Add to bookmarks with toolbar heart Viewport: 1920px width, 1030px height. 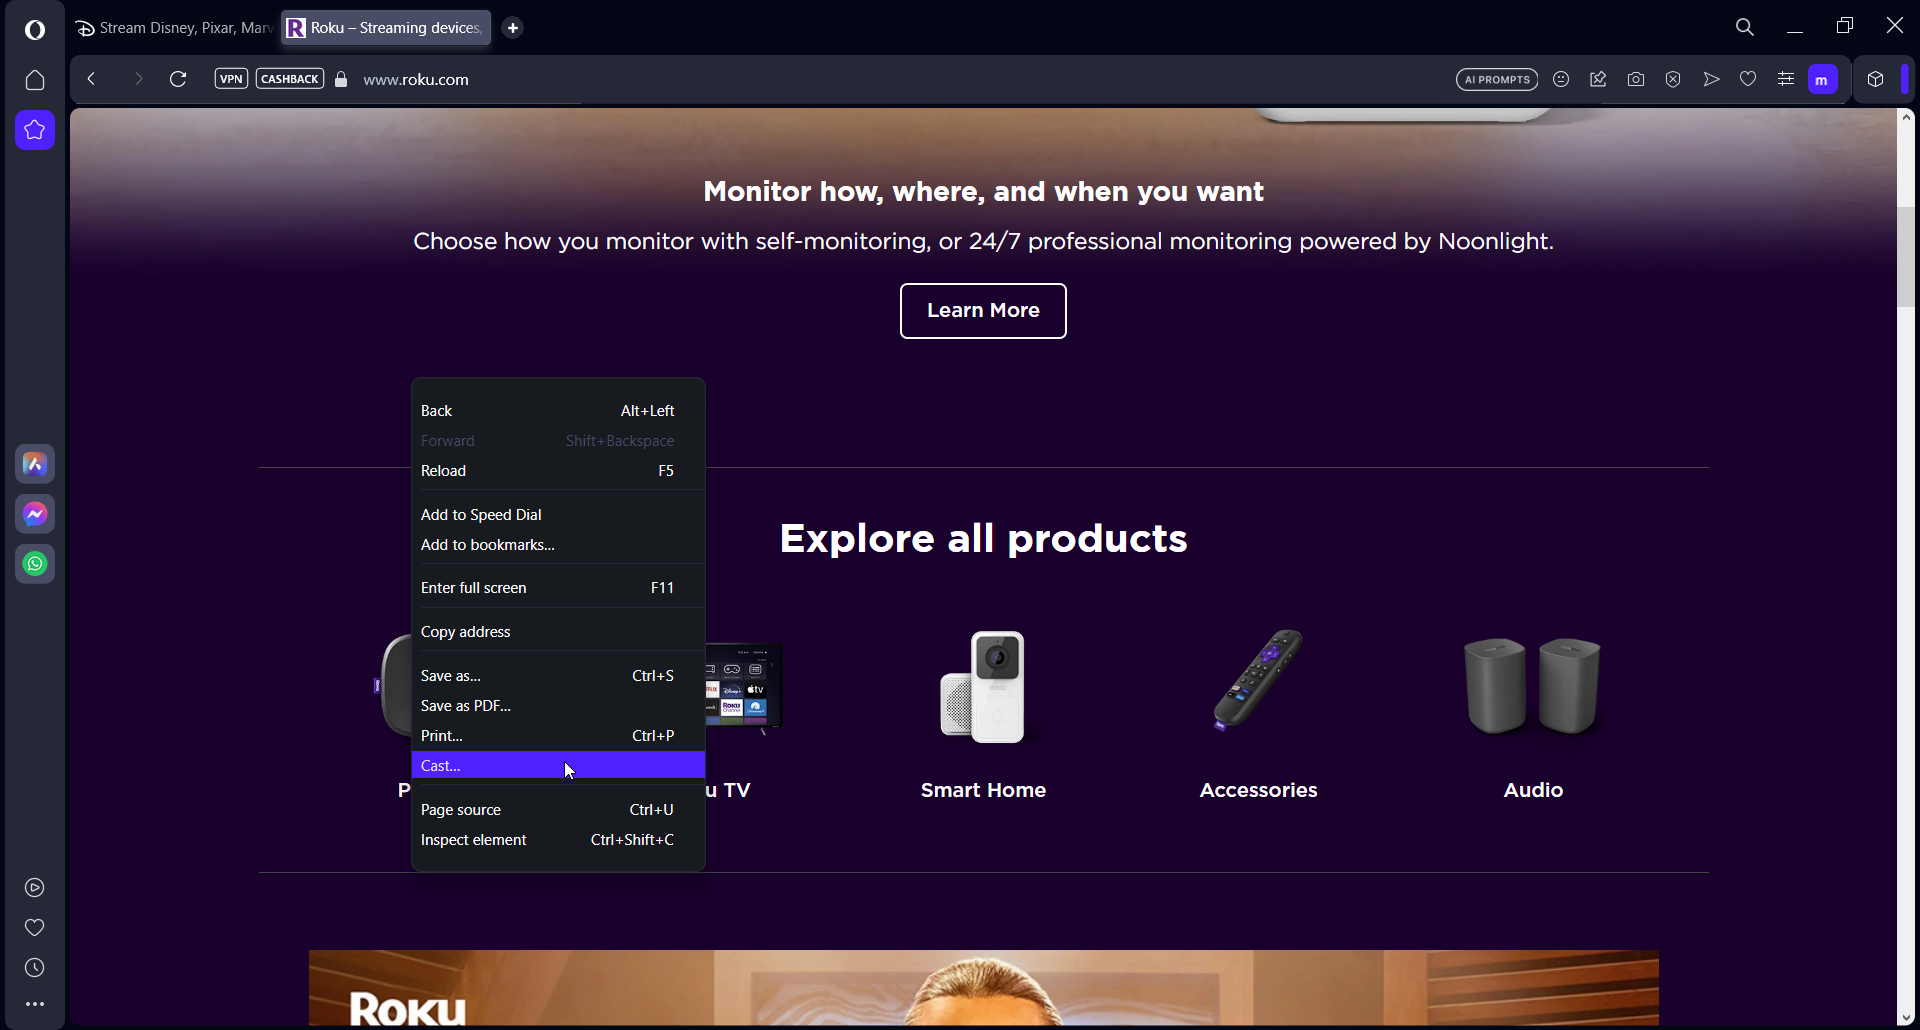coord(1748,79)
